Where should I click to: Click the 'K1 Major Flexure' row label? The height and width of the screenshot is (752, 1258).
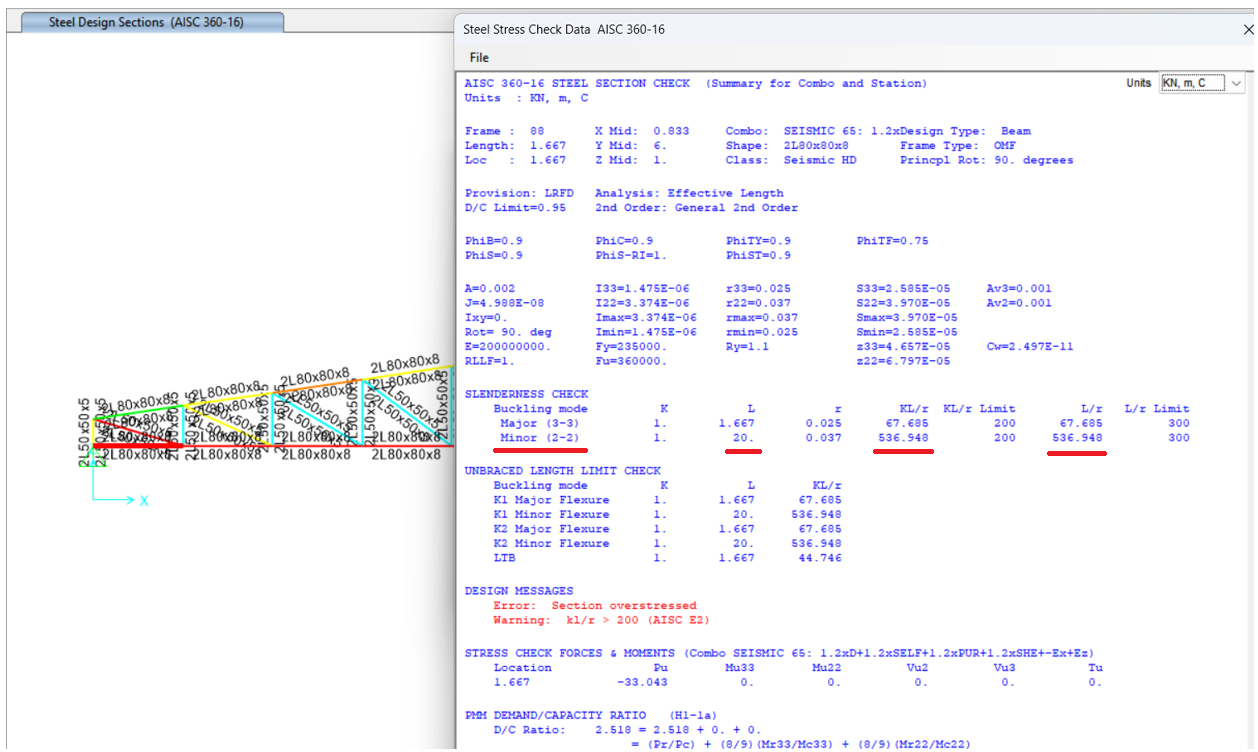pyautogui.click(x=551, y=500)
